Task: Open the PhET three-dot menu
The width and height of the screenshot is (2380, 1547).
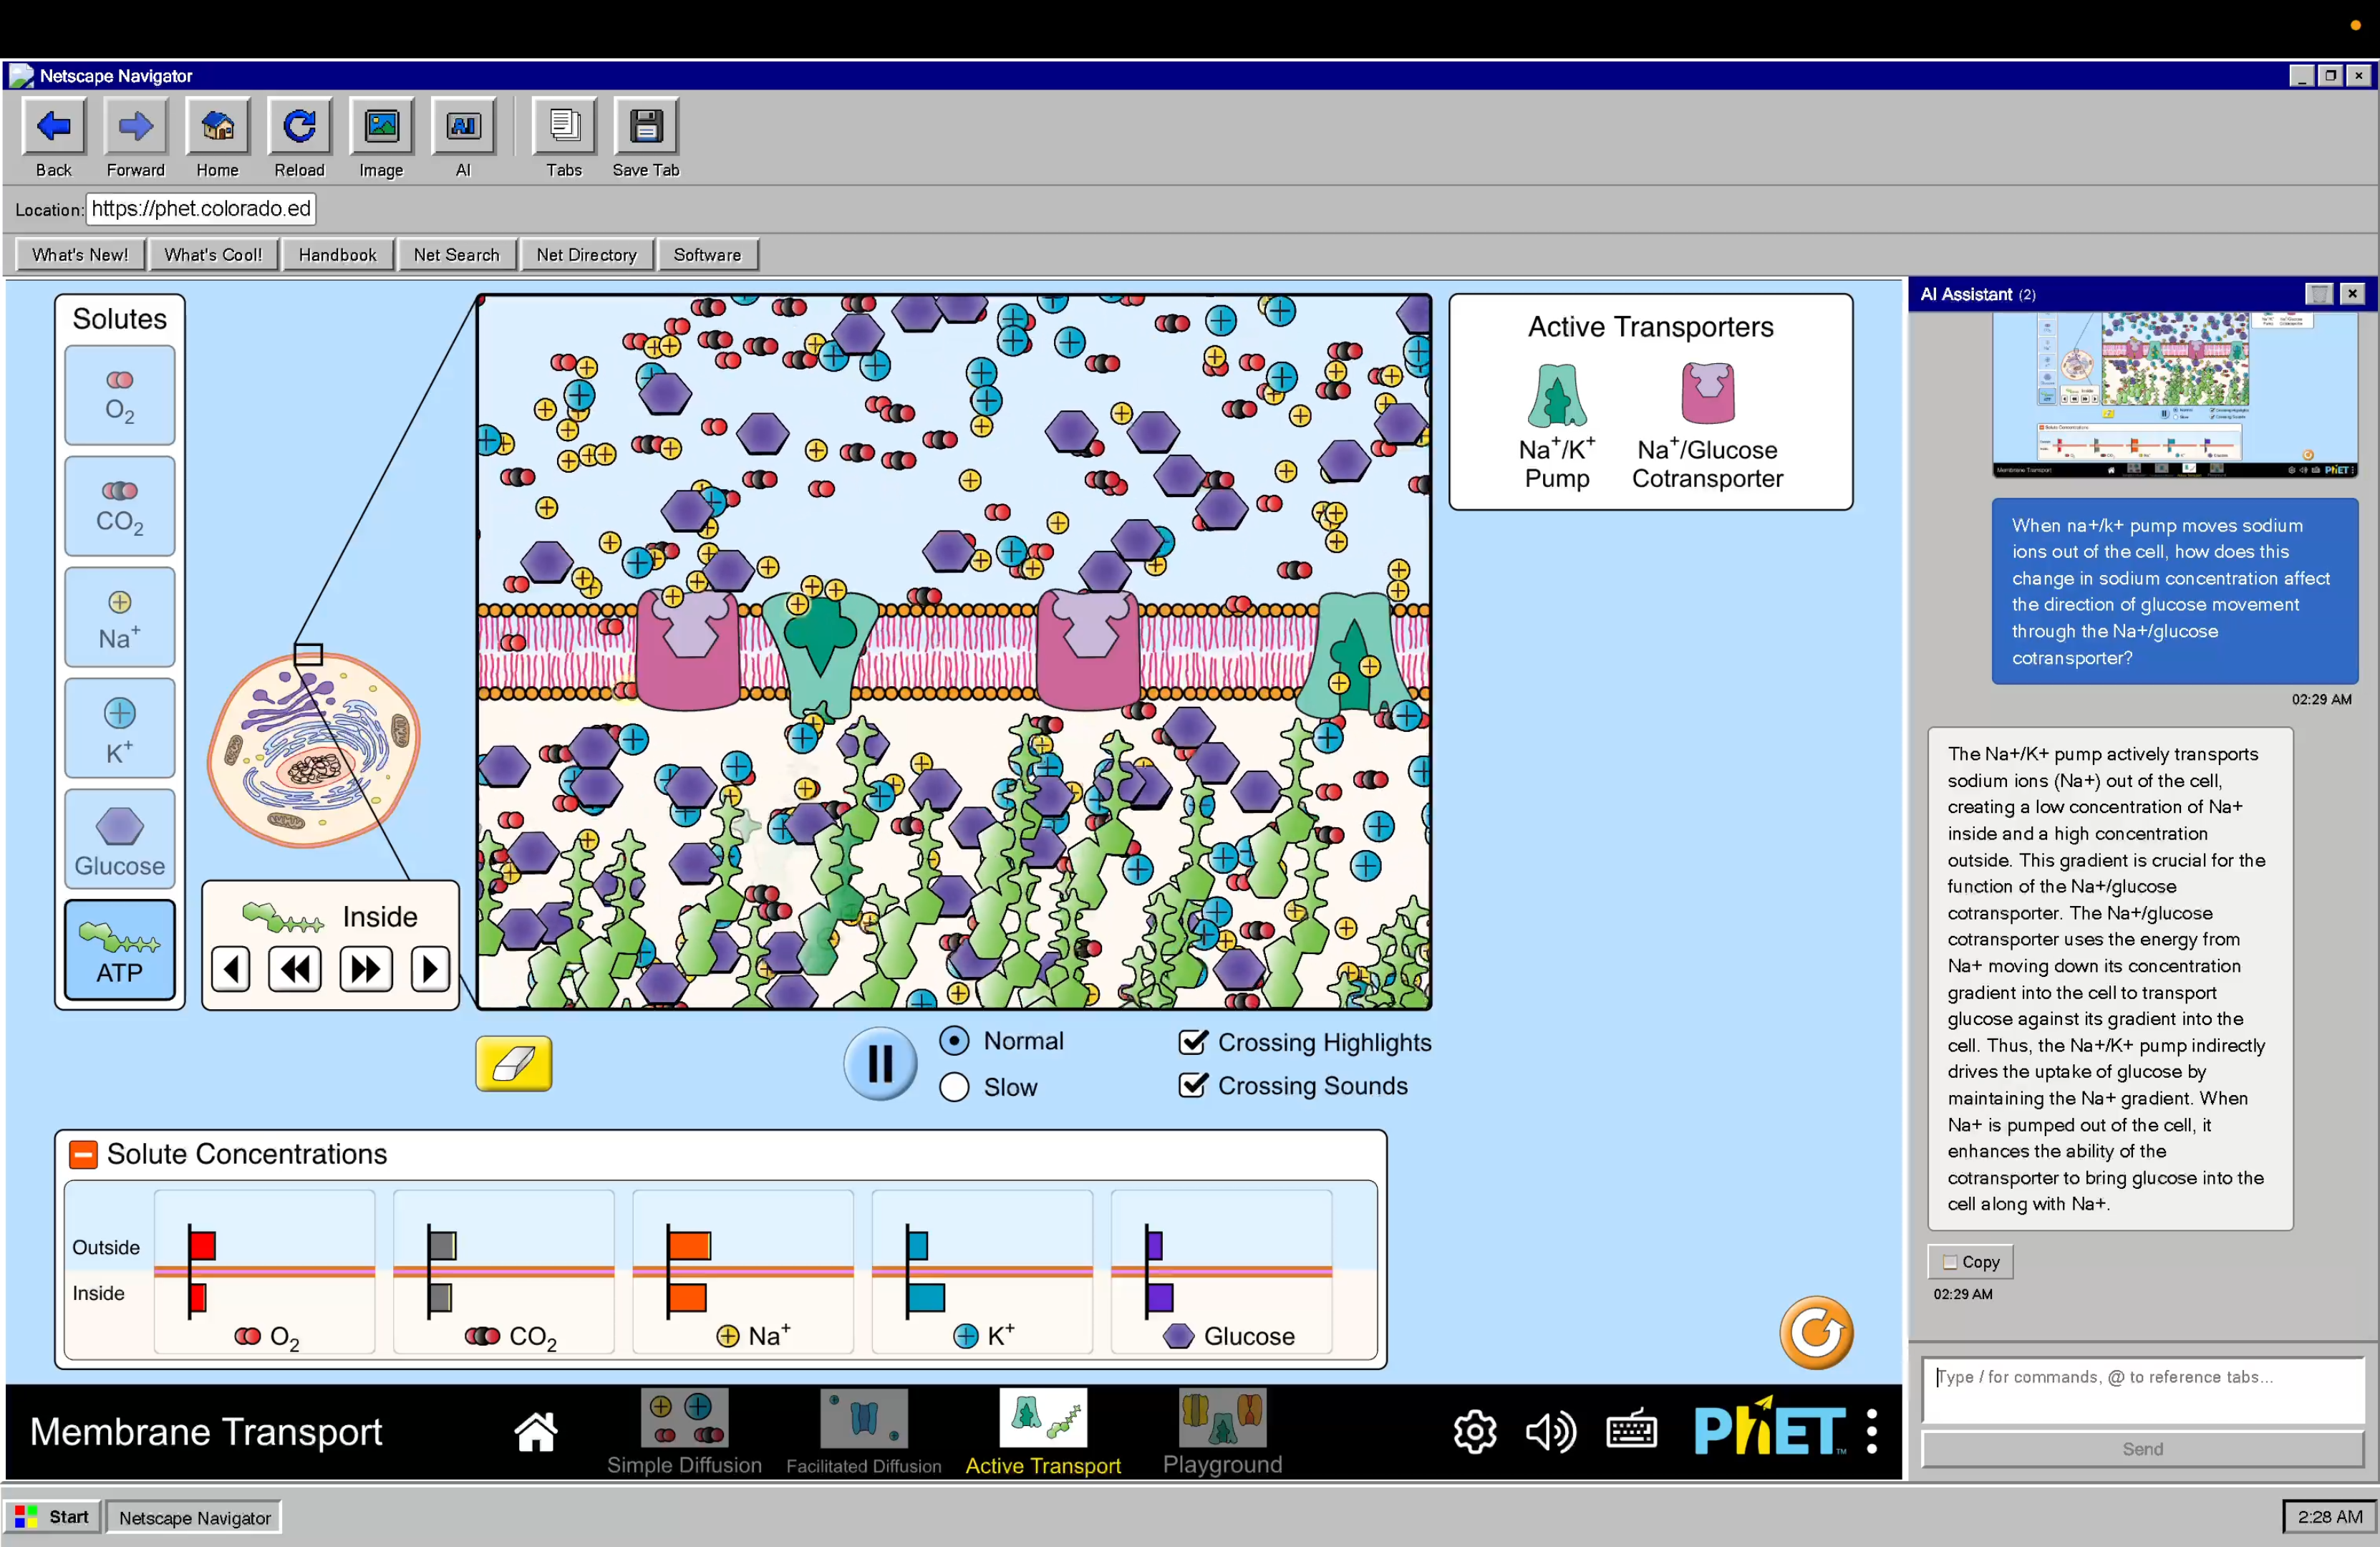Action: click(x=1871, y=1431)
